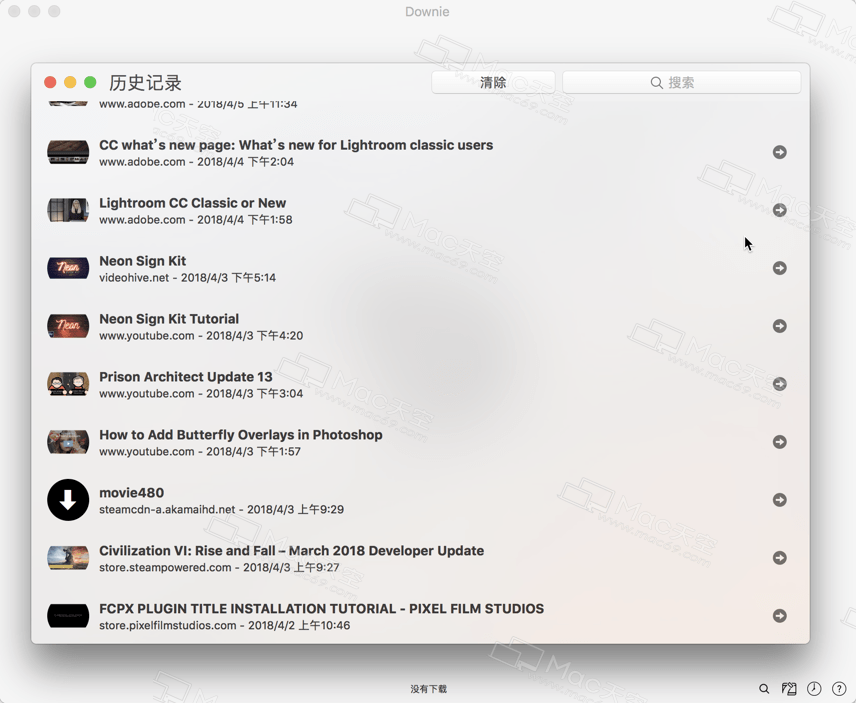Close the 历史记录 window with red button

(50, 82)
